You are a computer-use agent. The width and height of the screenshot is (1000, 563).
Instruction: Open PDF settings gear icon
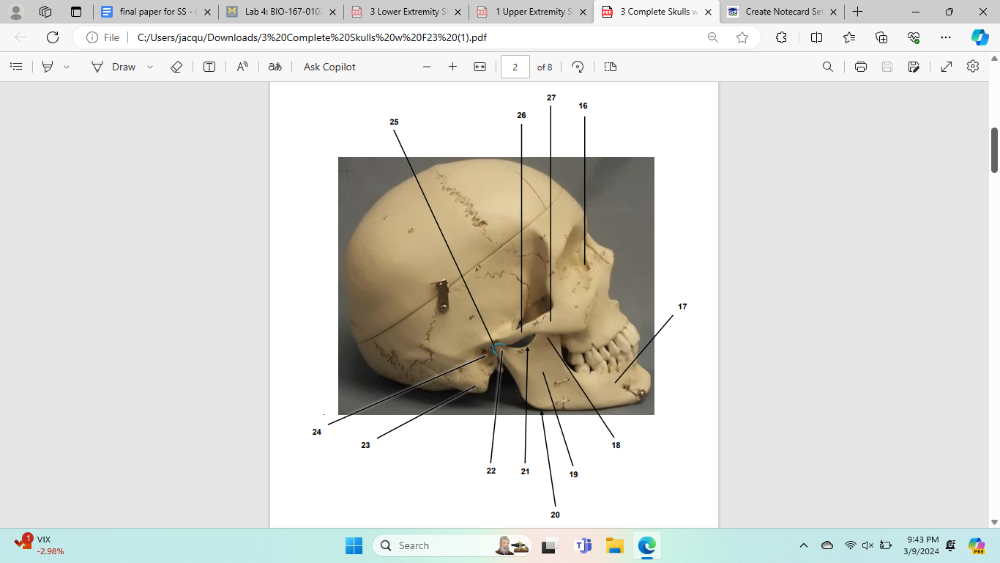(x=973, y=67)
